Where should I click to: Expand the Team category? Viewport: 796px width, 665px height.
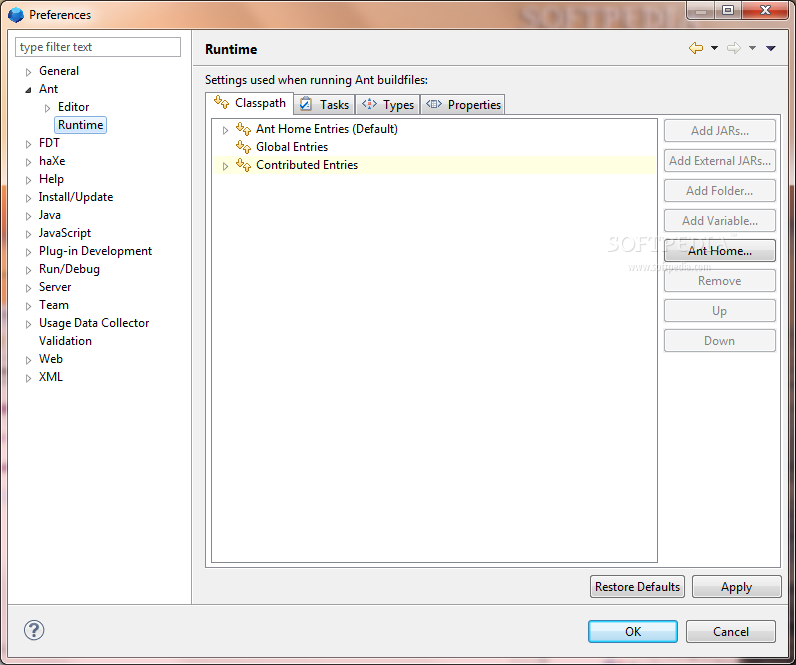click(28, 306)
